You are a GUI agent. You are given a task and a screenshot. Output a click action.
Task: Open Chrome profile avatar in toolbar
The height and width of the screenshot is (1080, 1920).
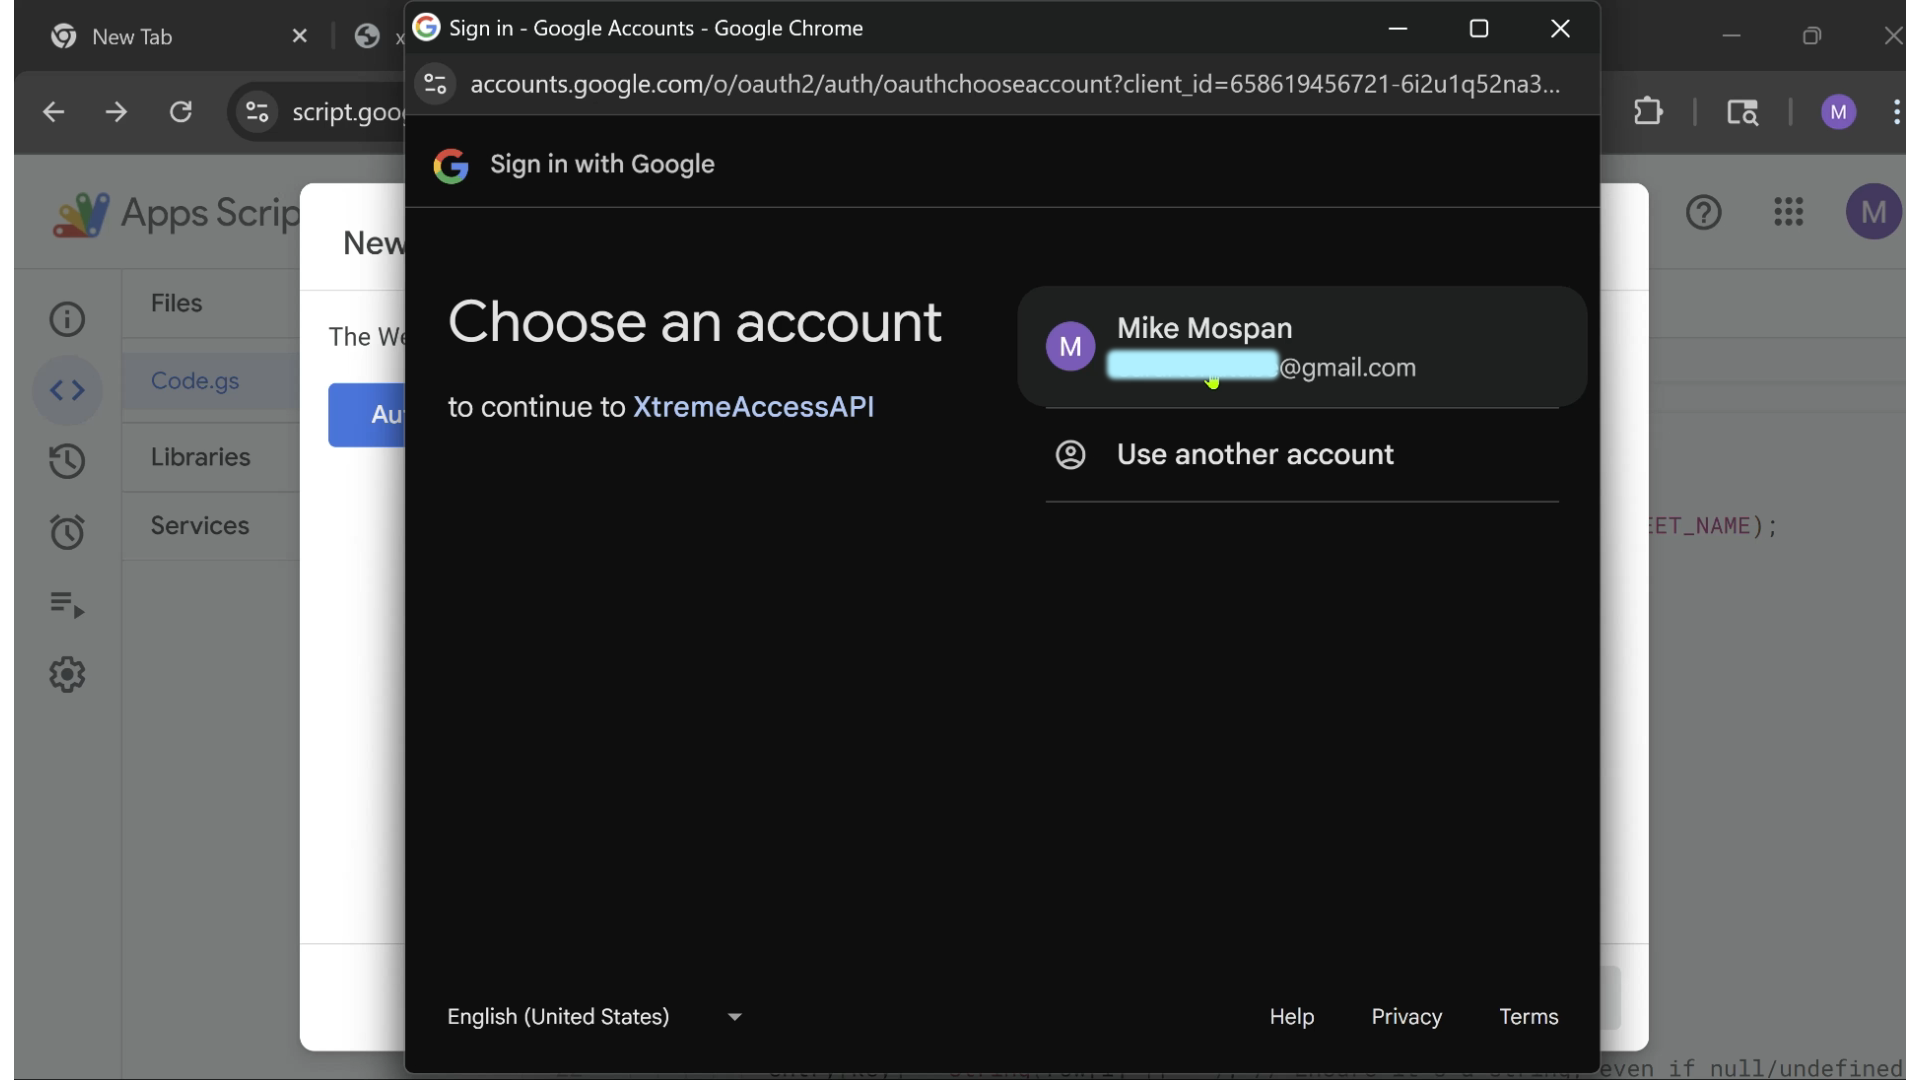coord(1839,112)
